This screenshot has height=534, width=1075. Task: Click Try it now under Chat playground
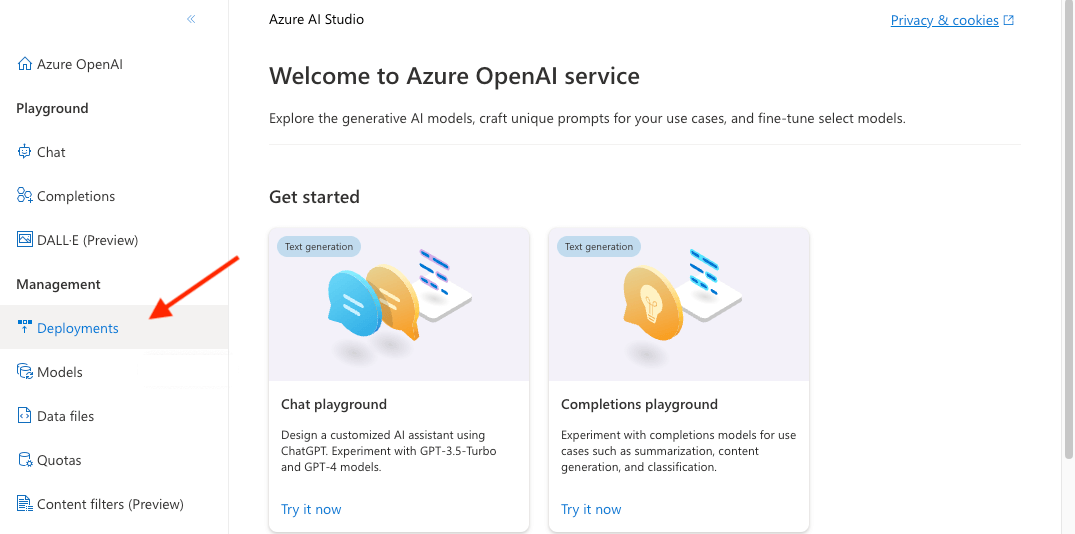pos(311,509)
